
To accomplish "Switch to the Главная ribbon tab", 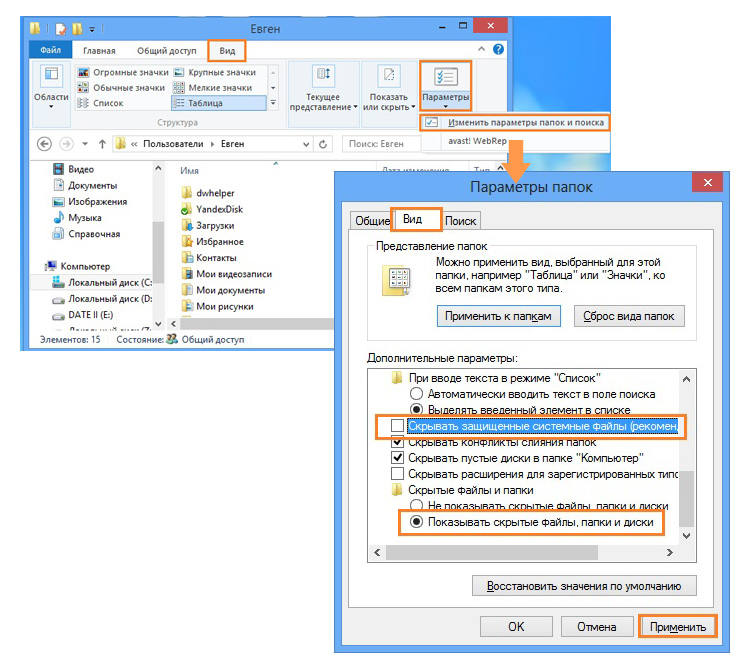I will (x=99, y=50).
